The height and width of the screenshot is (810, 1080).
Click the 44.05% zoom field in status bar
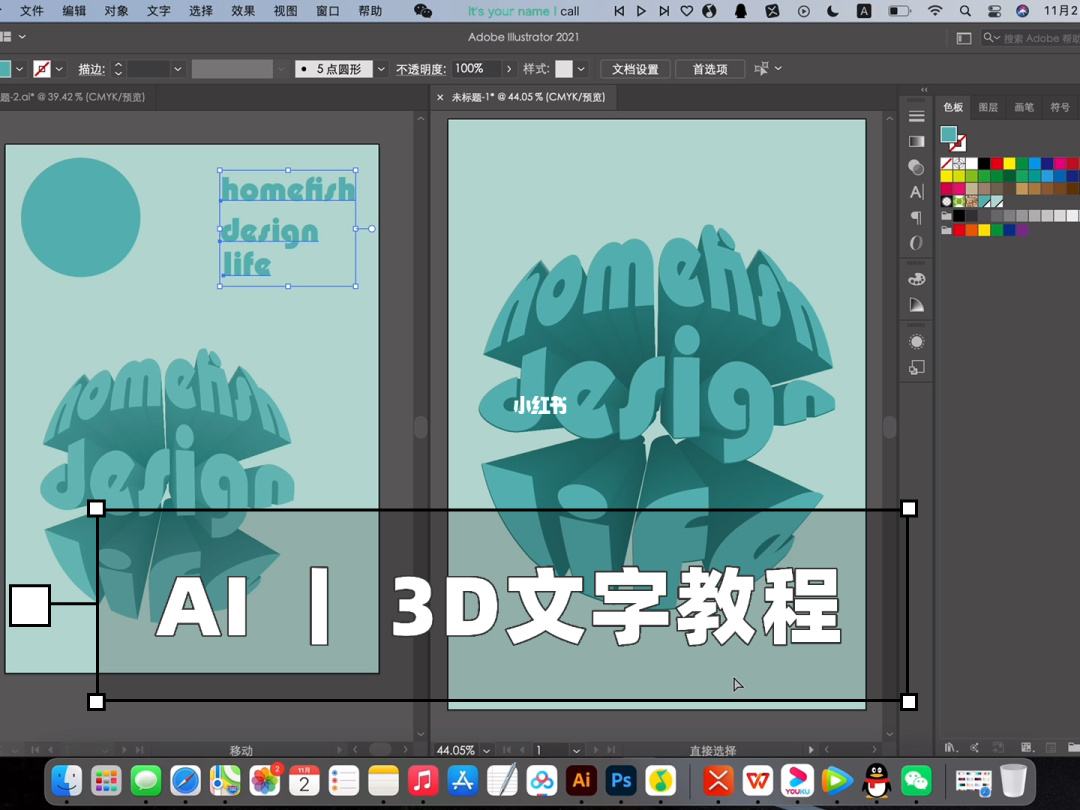coord(455,750)
